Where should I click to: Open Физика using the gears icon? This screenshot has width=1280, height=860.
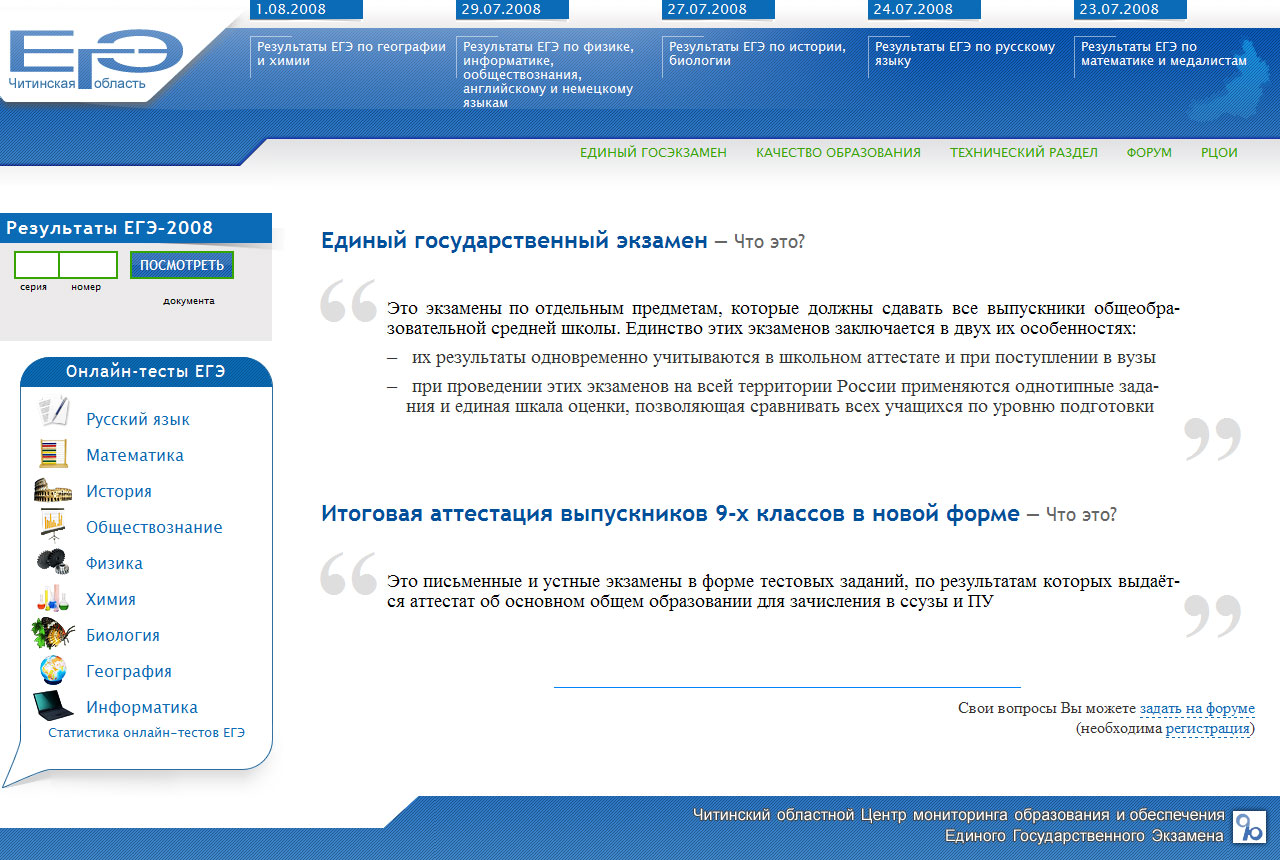[x=52, y=562]
